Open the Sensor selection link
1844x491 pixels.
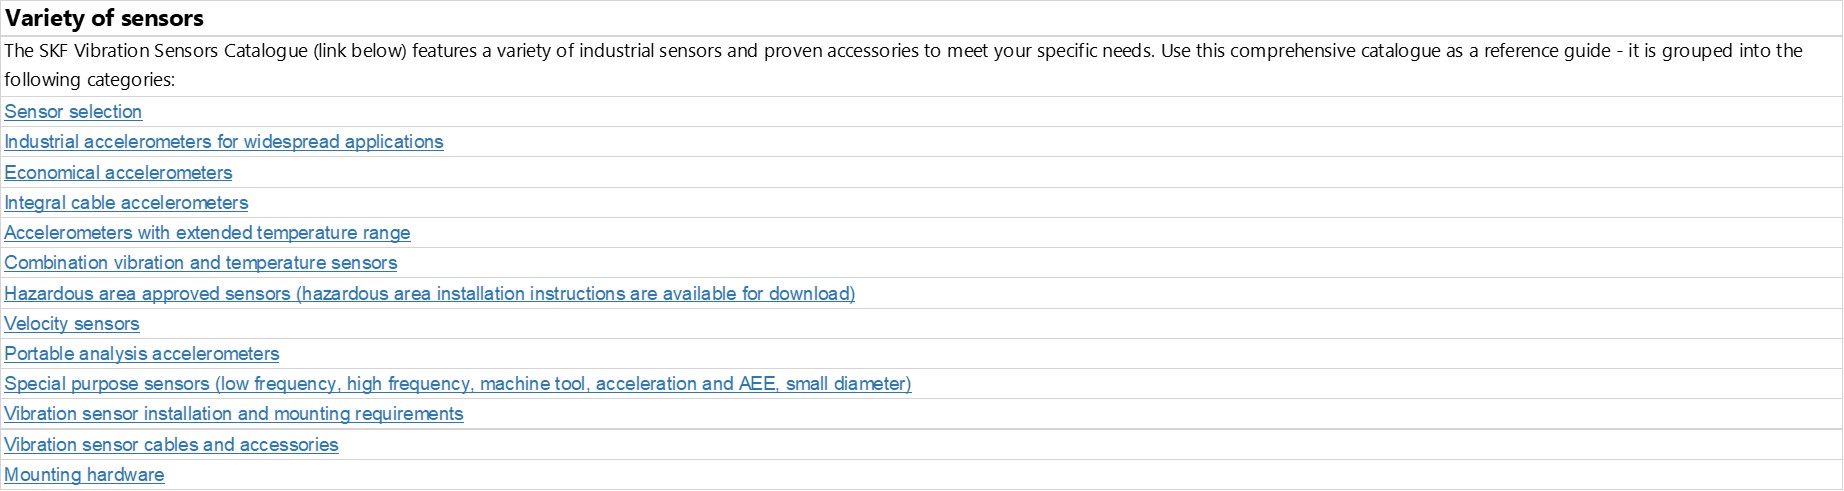pos(73,112)
